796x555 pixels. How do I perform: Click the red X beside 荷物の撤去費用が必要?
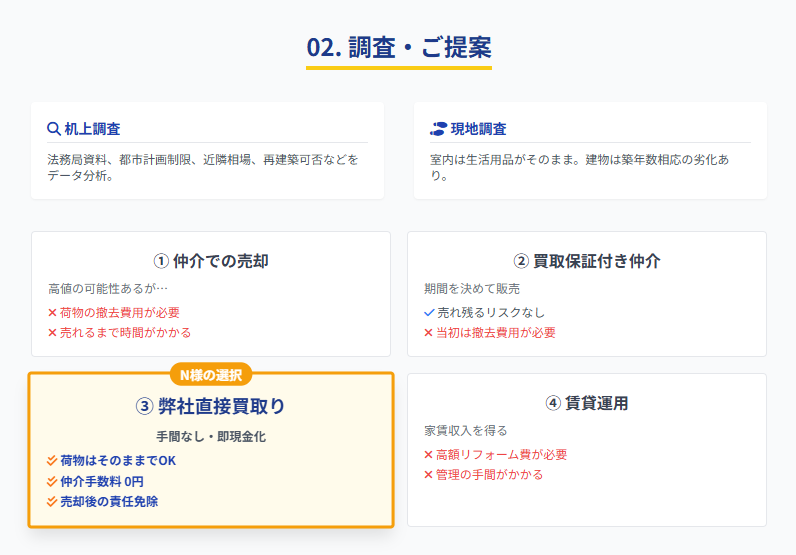coord(53,313)
